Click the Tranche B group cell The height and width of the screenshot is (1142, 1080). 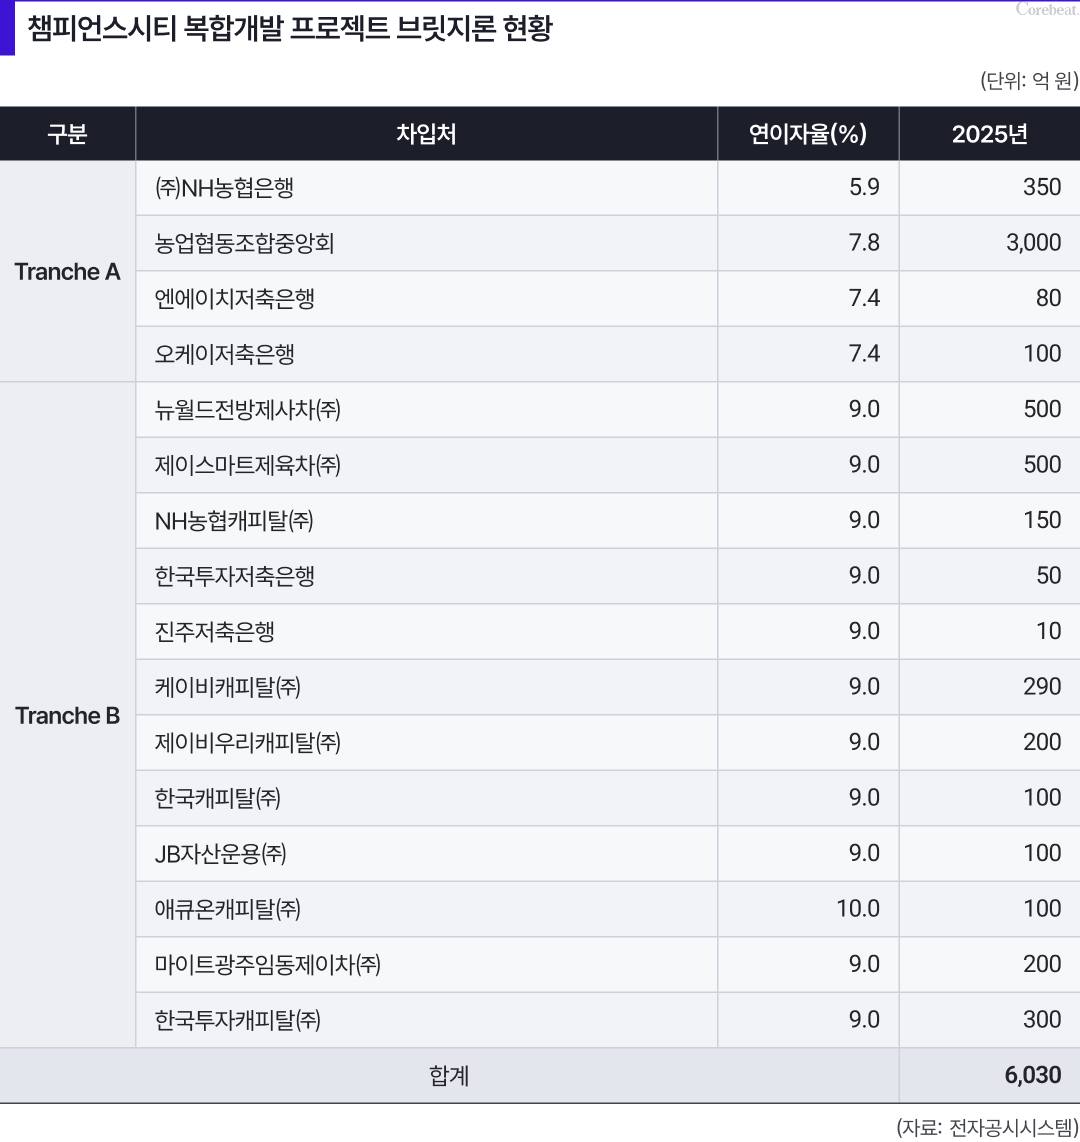pos(67,716)
